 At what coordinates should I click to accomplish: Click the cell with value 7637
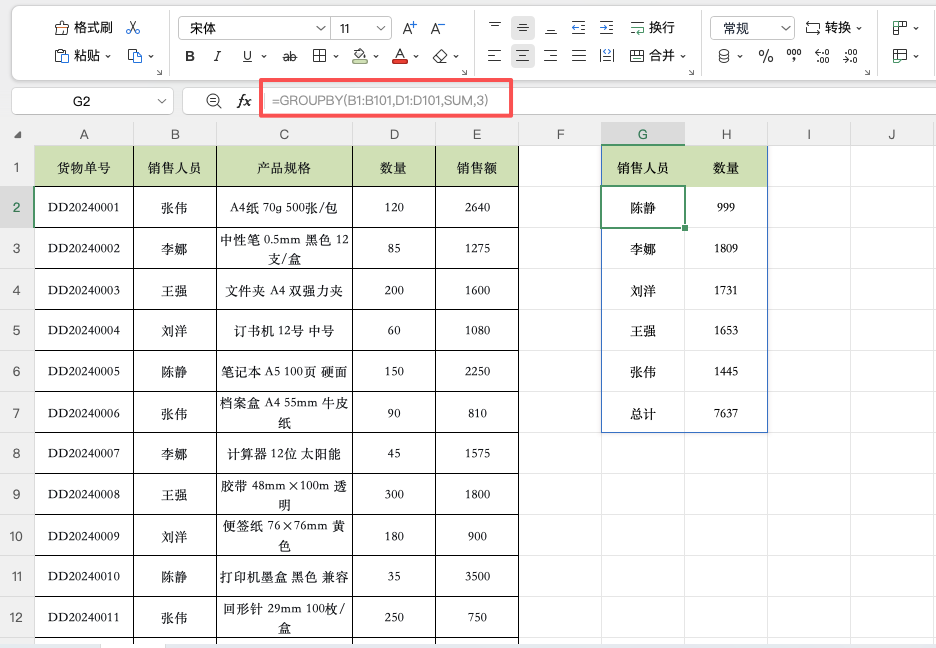click(x=726, y=413)
